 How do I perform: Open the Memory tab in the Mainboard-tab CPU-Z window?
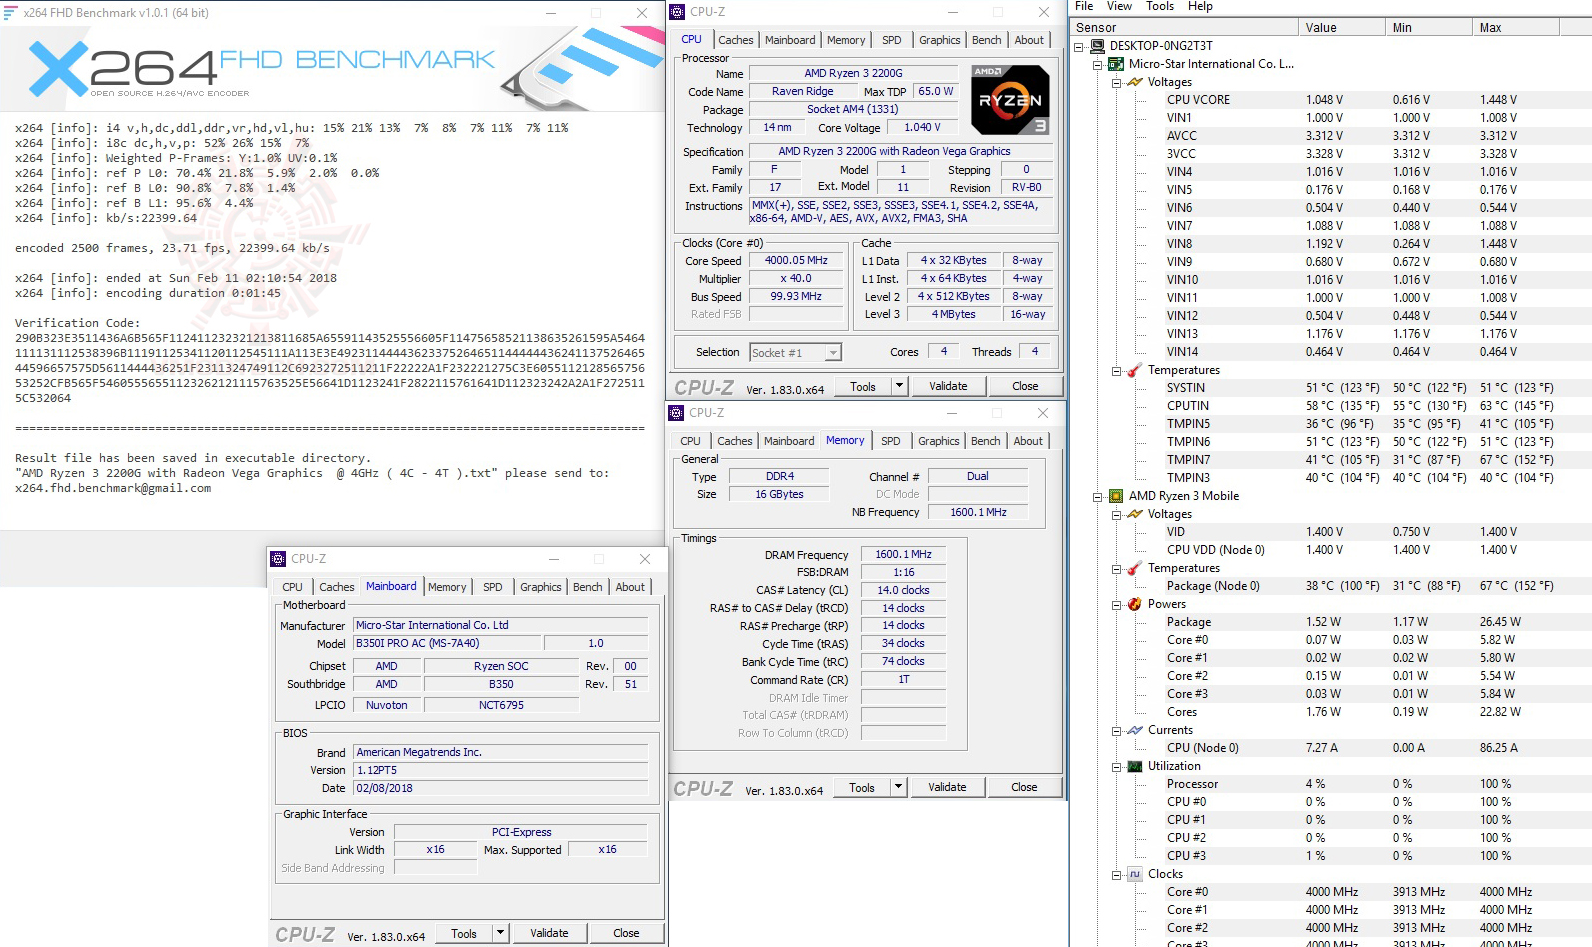point(447,587)
